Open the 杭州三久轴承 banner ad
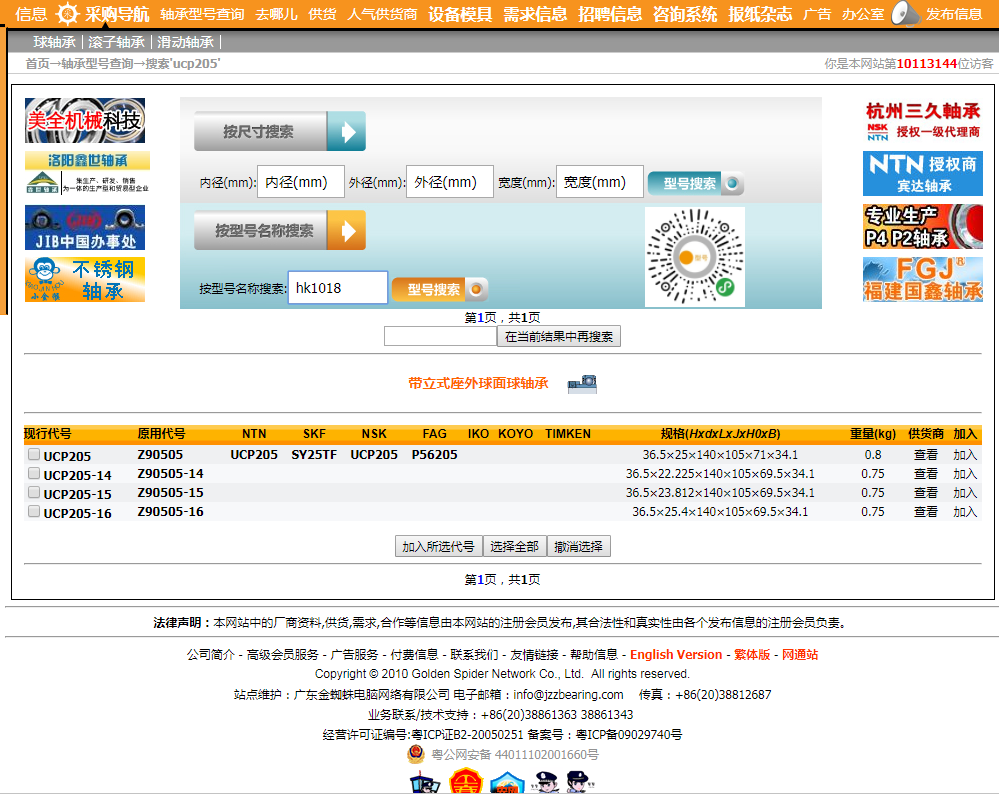 923,120
